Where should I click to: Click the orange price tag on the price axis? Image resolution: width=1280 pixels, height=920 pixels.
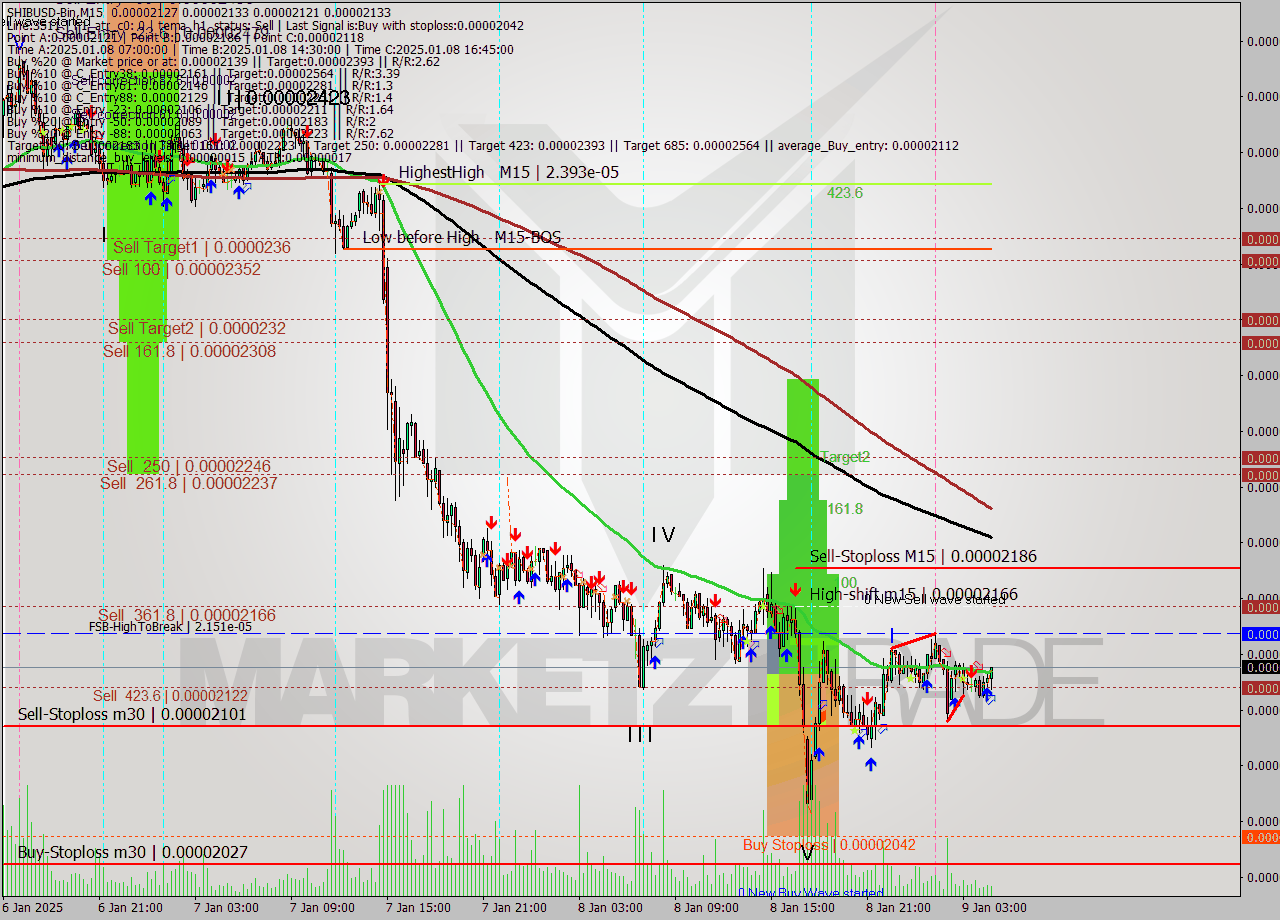(x=1260, y=837)
